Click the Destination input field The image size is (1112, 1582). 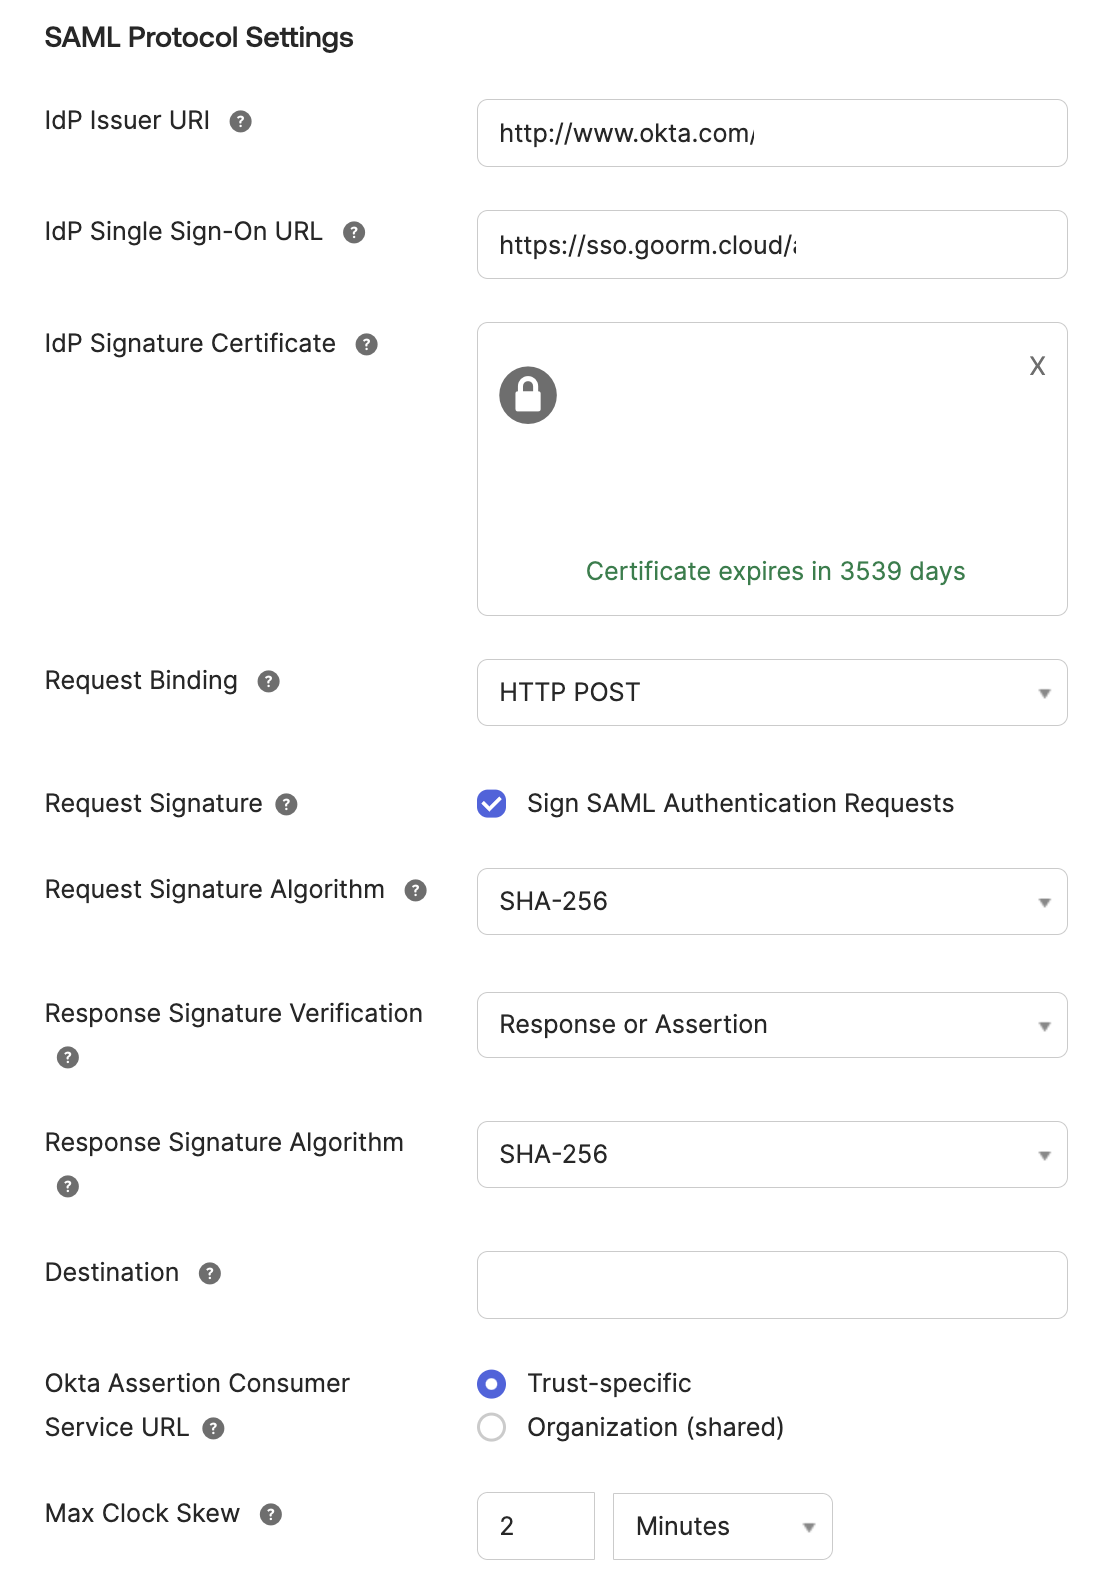click(x=771, y=1284)
